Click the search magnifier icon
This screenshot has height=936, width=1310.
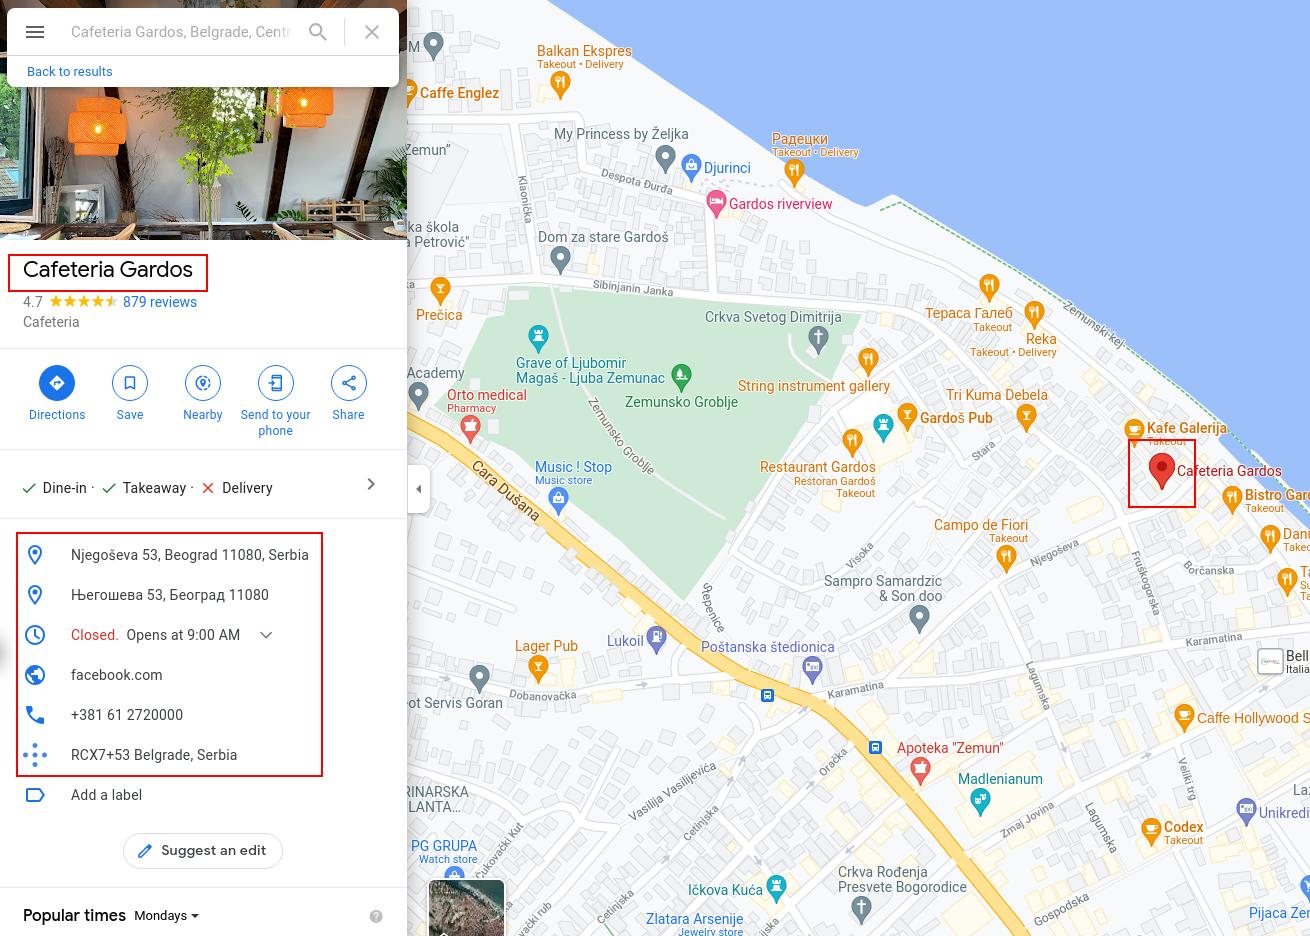318,32
